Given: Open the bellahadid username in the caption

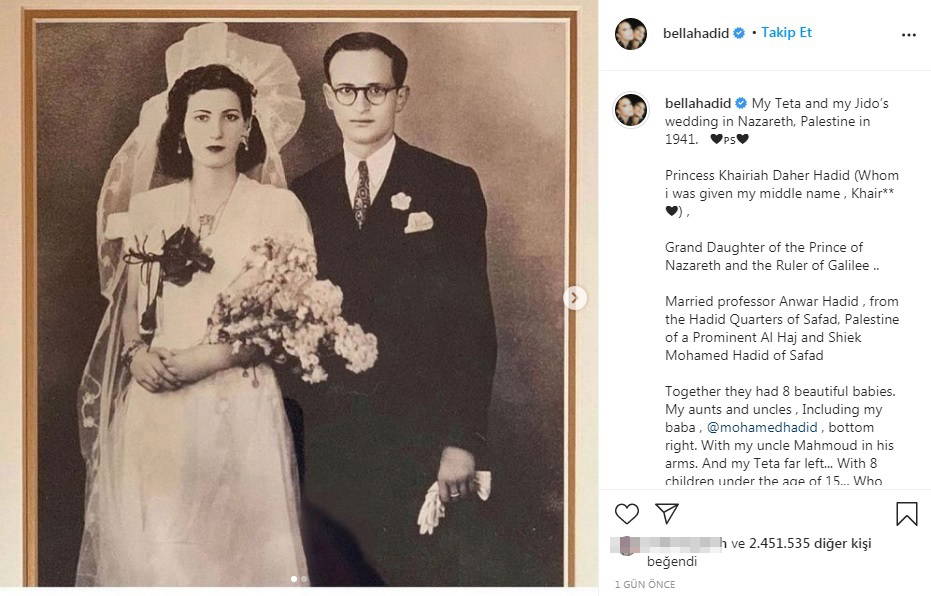Looking at the screenshot, I should [x=698, y=103].
